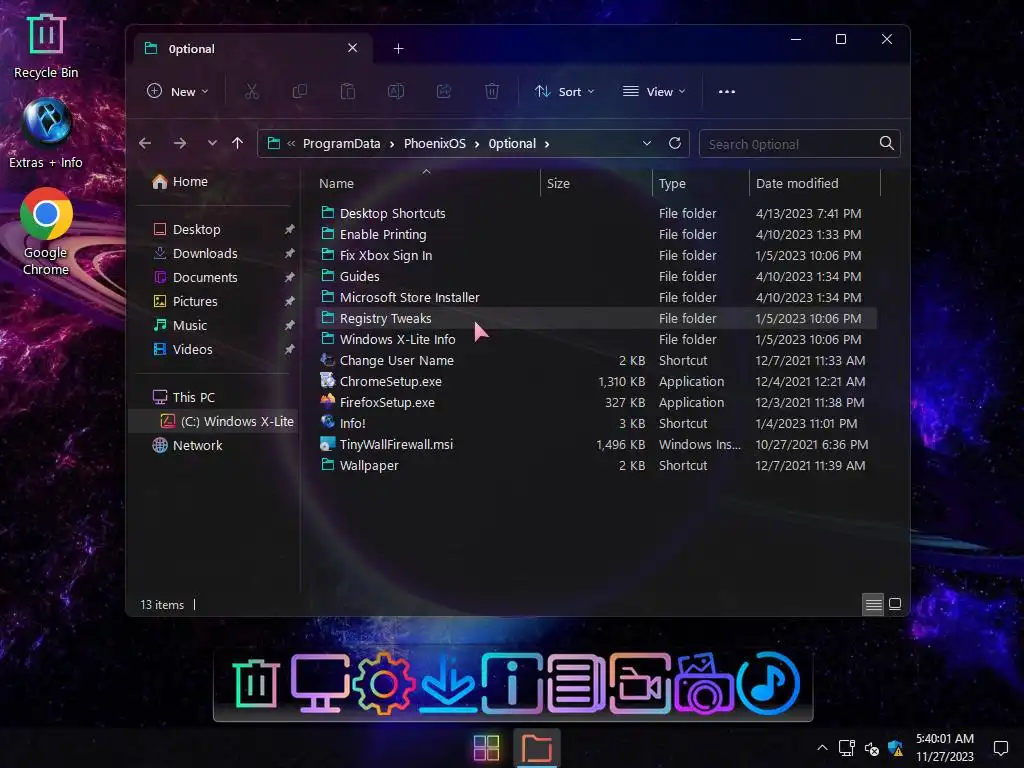Expand recent locations chevron
The image size is (1024, 768).
(212, 143)
